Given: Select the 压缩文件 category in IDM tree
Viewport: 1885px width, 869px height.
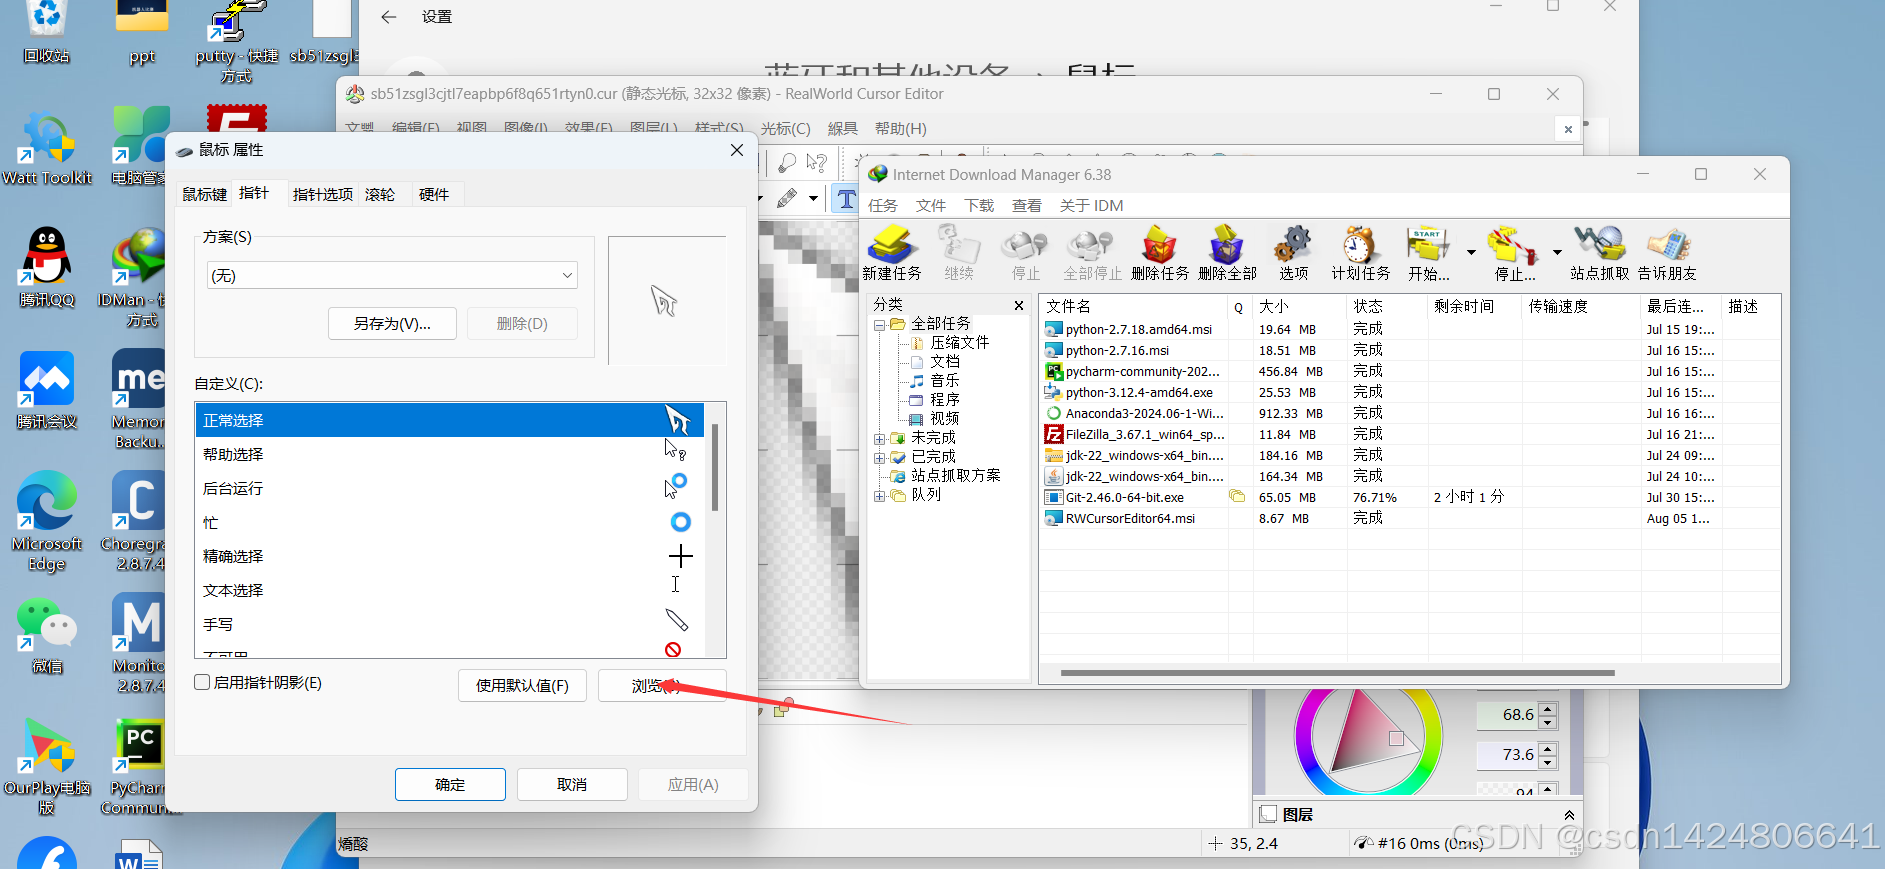Looking at the screenshot, I should pyautogui.click(x=959, y=342).
